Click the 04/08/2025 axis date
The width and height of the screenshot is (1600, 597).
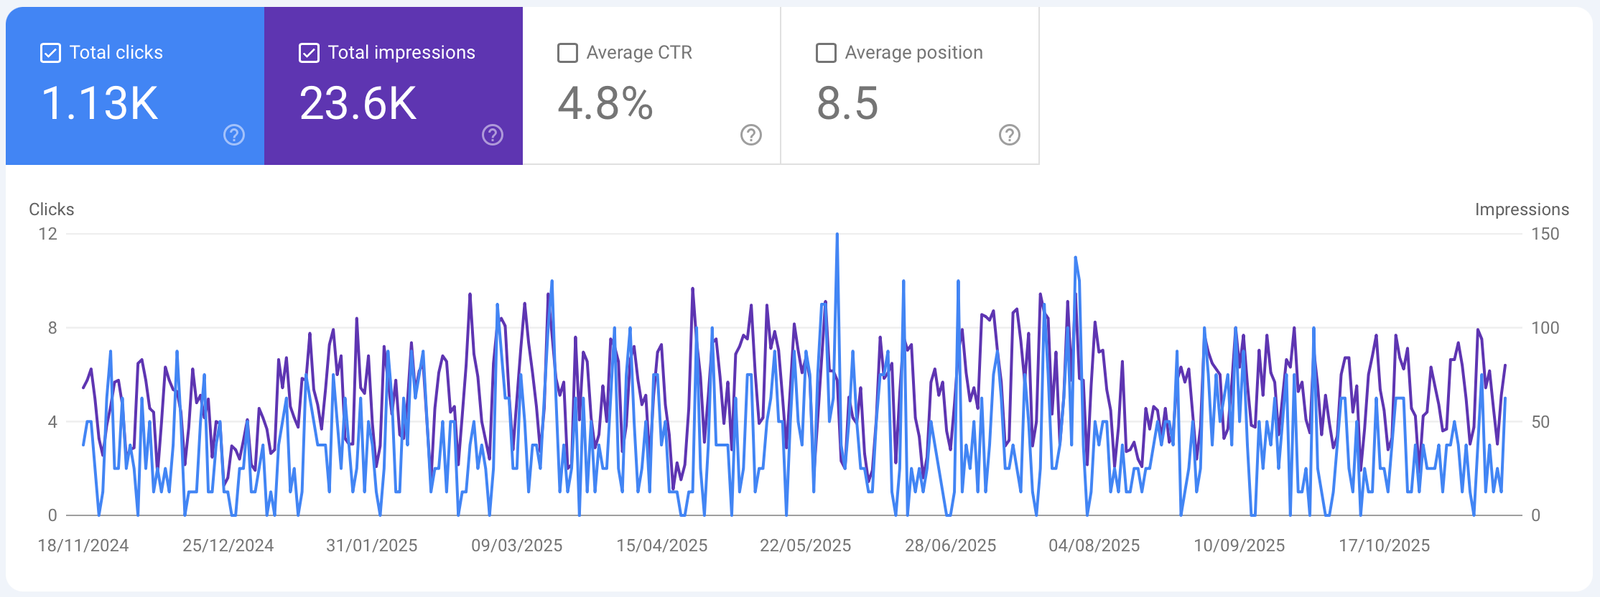tap(1094, 546)
